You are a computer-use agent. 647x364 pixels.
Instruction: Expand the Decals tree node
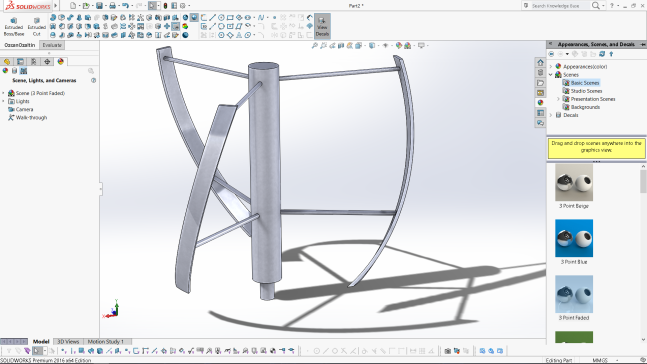tap(551, 115)
